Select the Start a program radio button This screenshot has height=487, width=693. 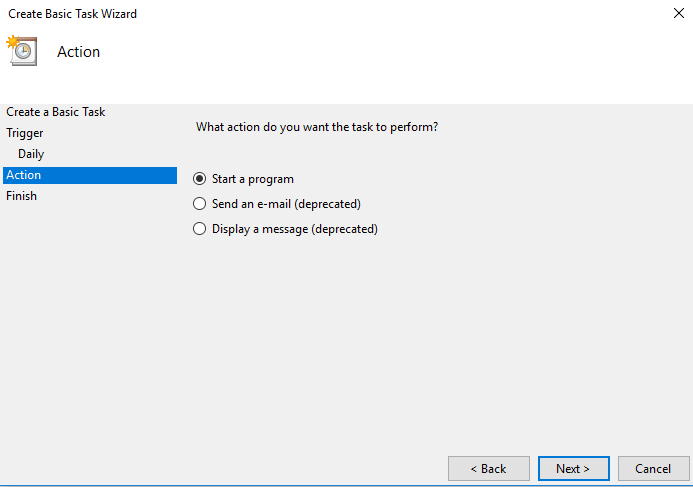click(x=199, y=179)
